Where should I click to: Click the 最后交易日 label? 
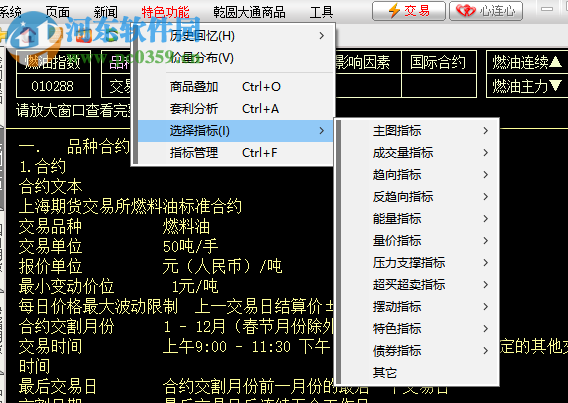[x=58, y=386]
